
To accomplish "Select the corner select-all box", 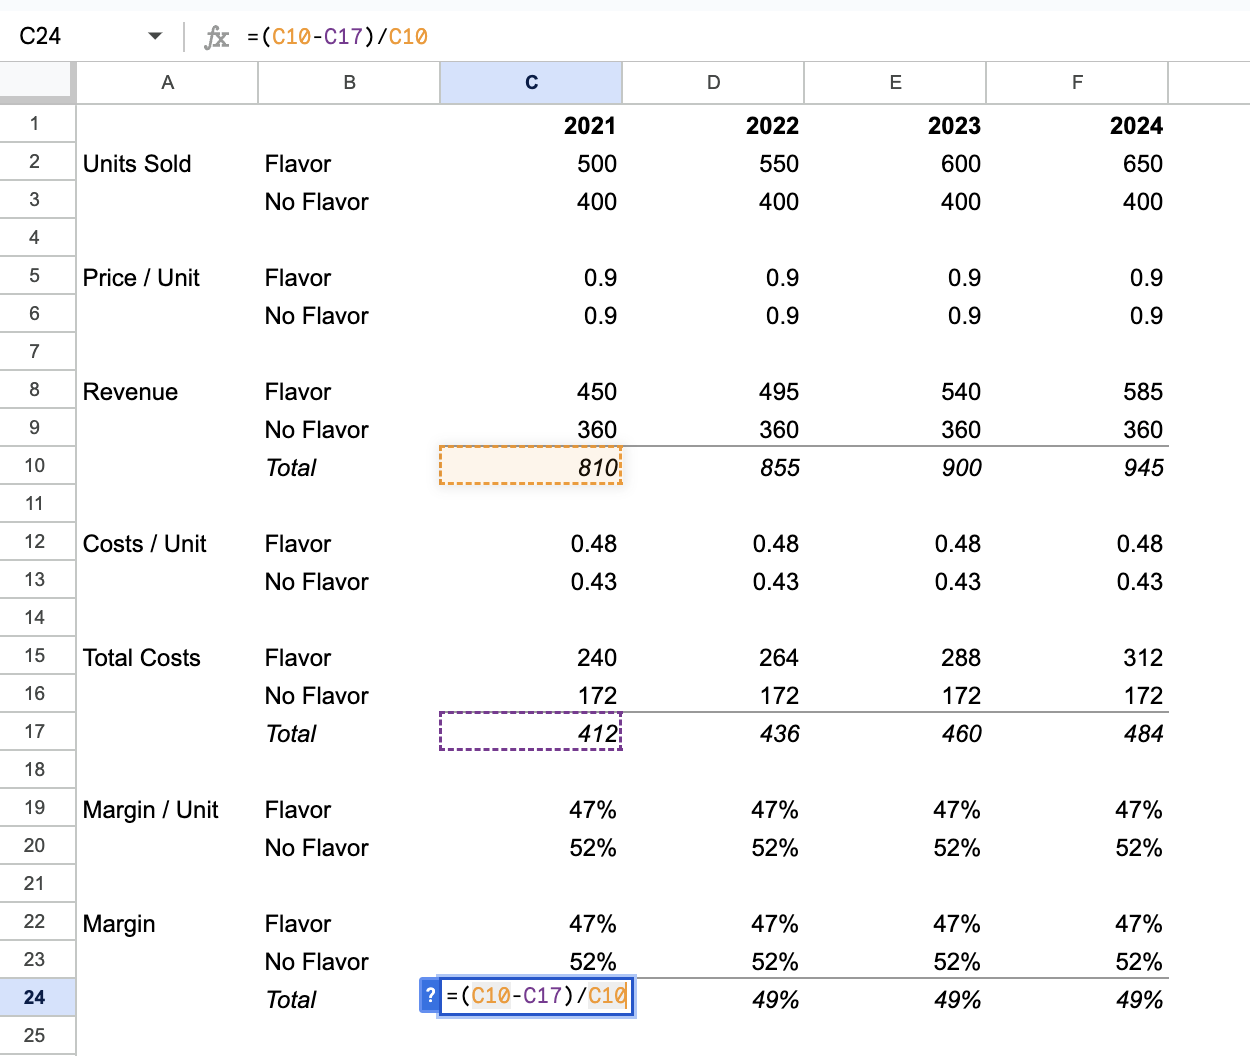I will tap(37, 83).
